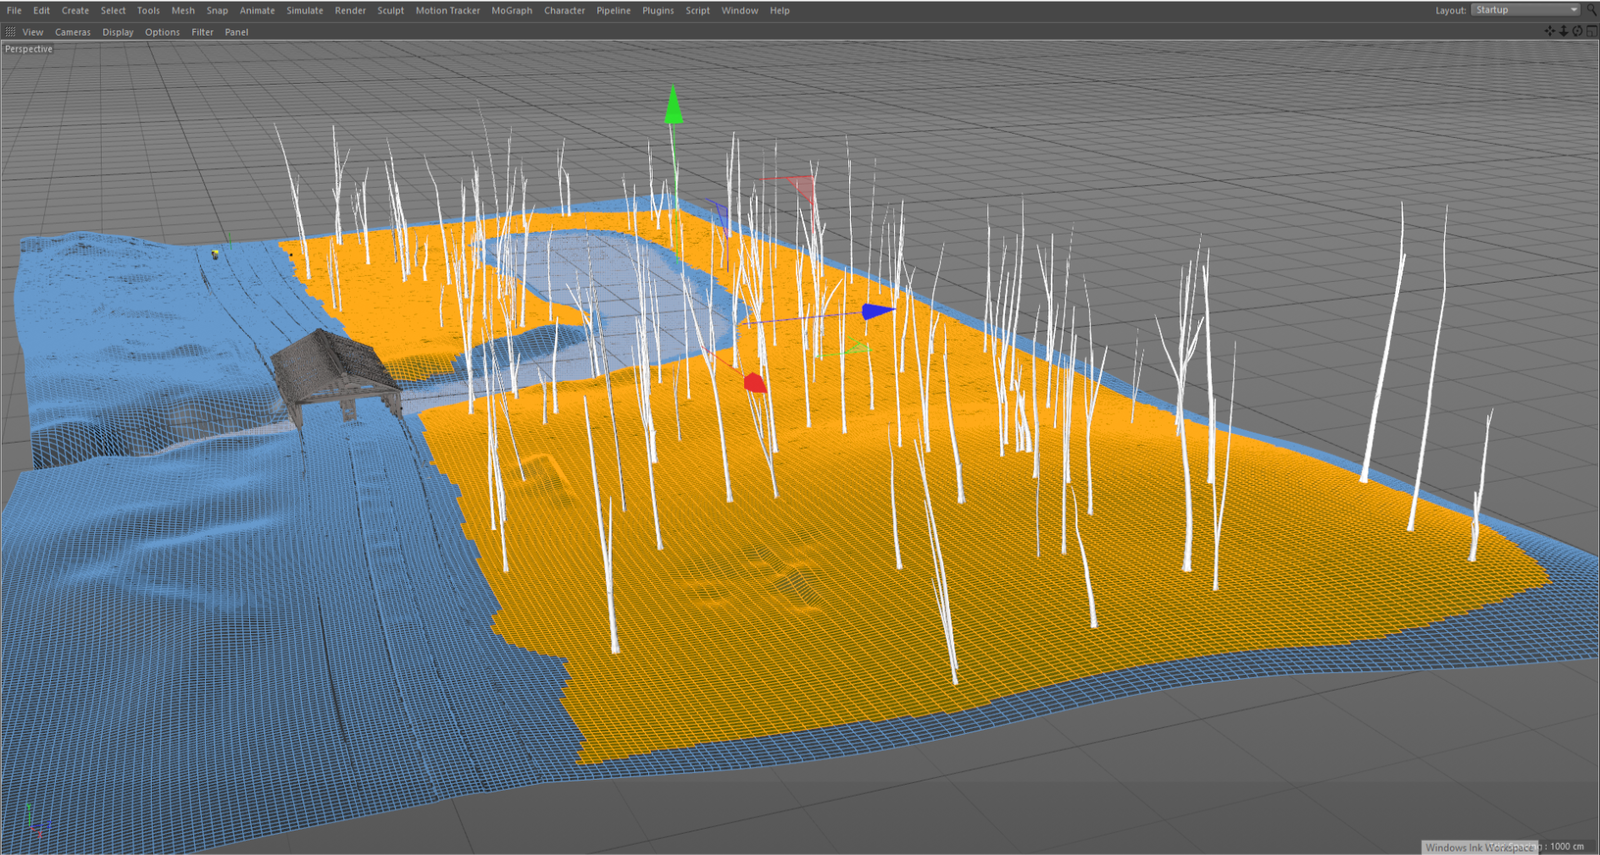Open the viewport Display menu

tap(118, 32)
